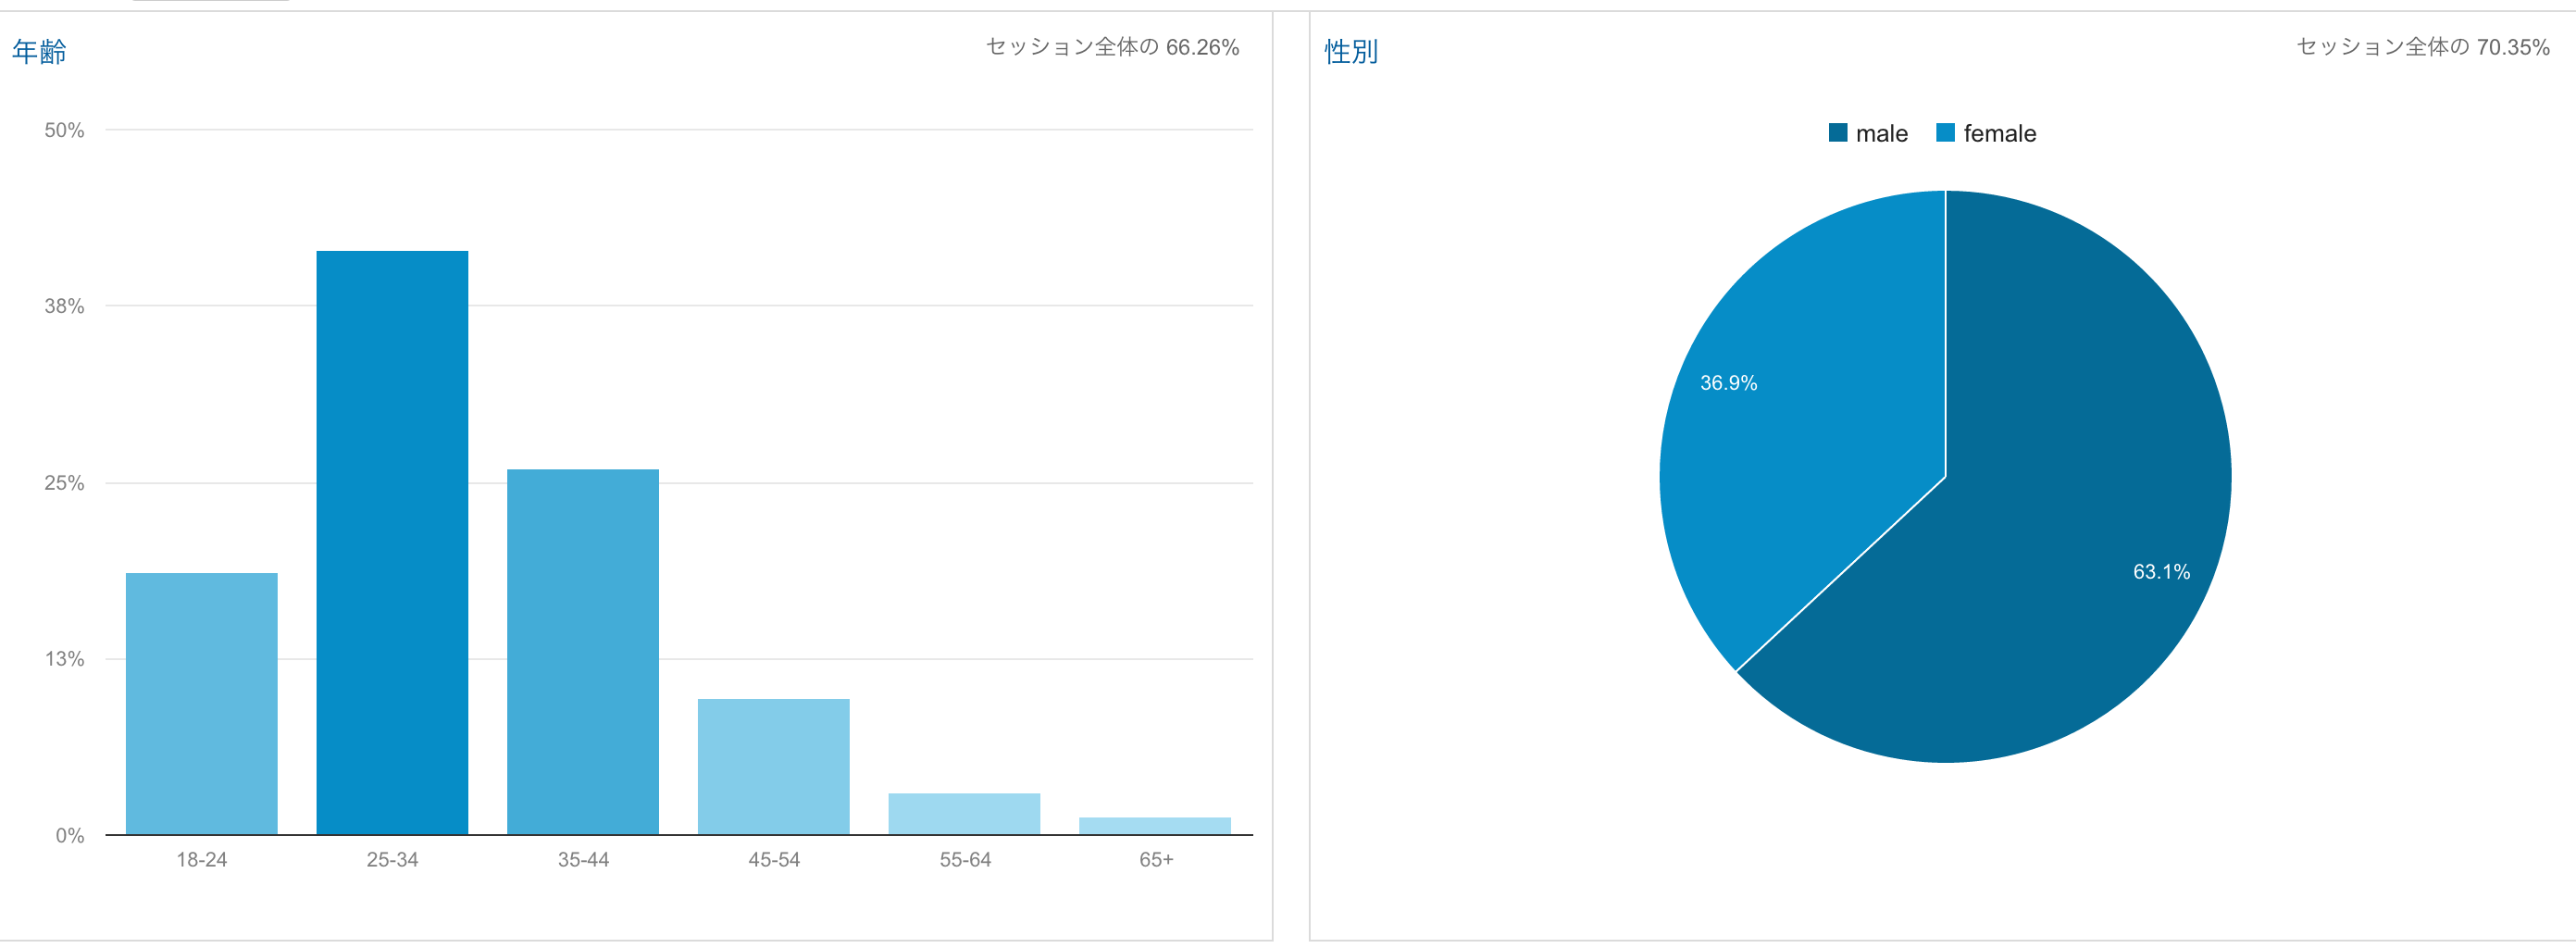Click the セッション全体の 70.35% text
This screenshot has height=948, width=2576.
coord(2422,47)
